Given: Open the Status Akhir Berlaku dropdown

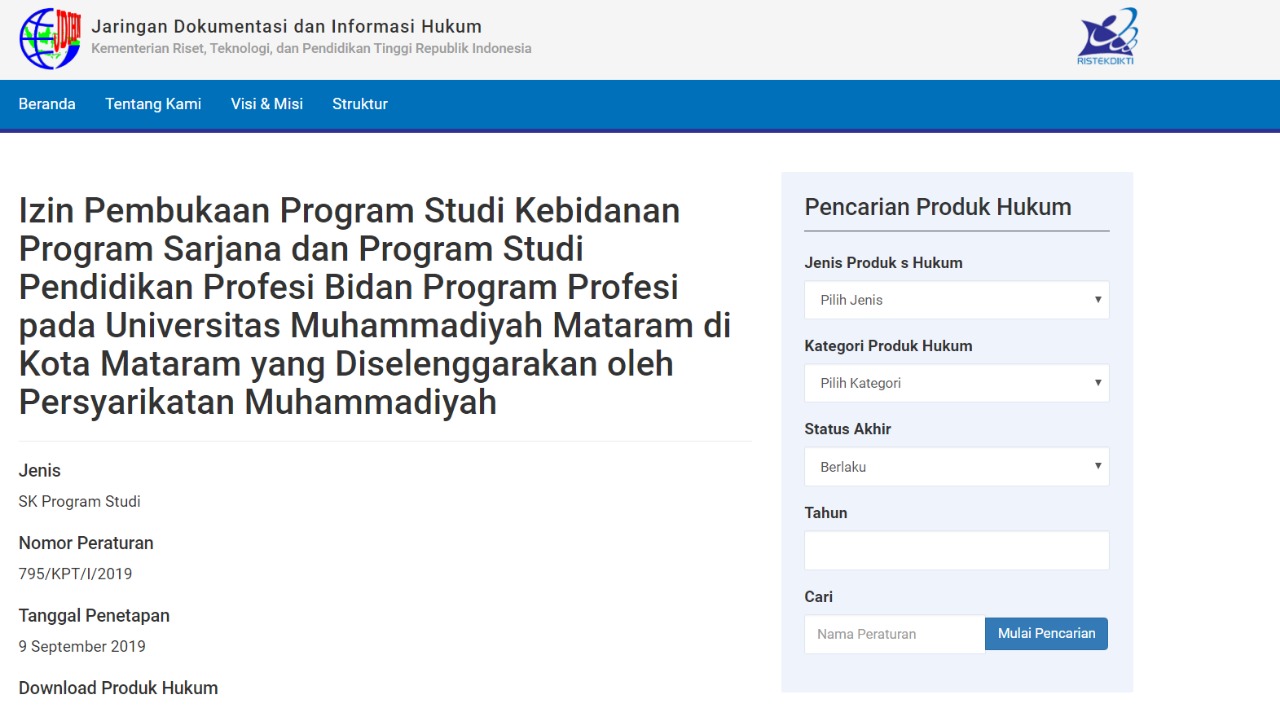Looking at the screenshot, I should pyautogui.click(x=957, y=467).
